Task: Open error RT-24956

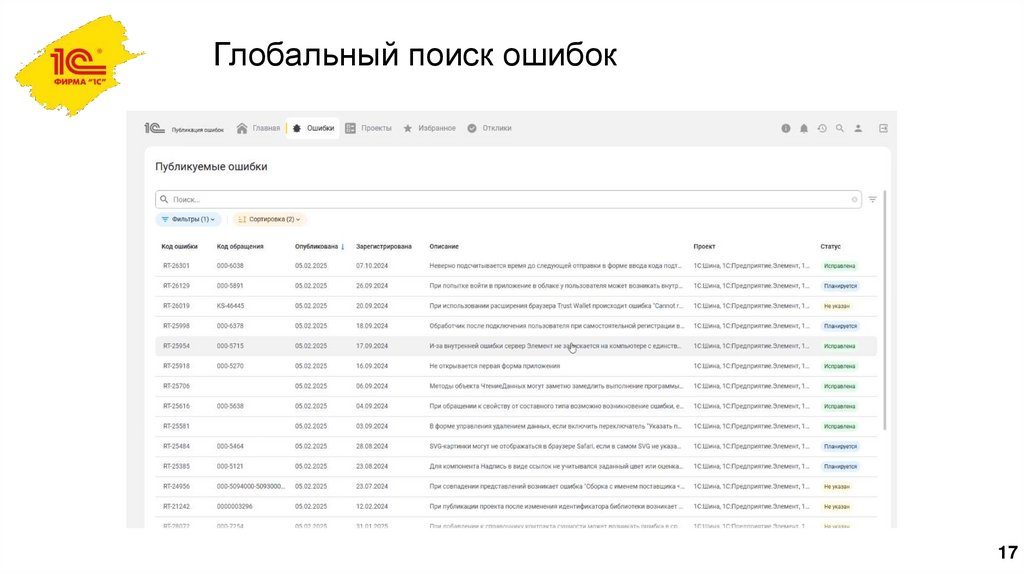Action: tap(176, 486)
